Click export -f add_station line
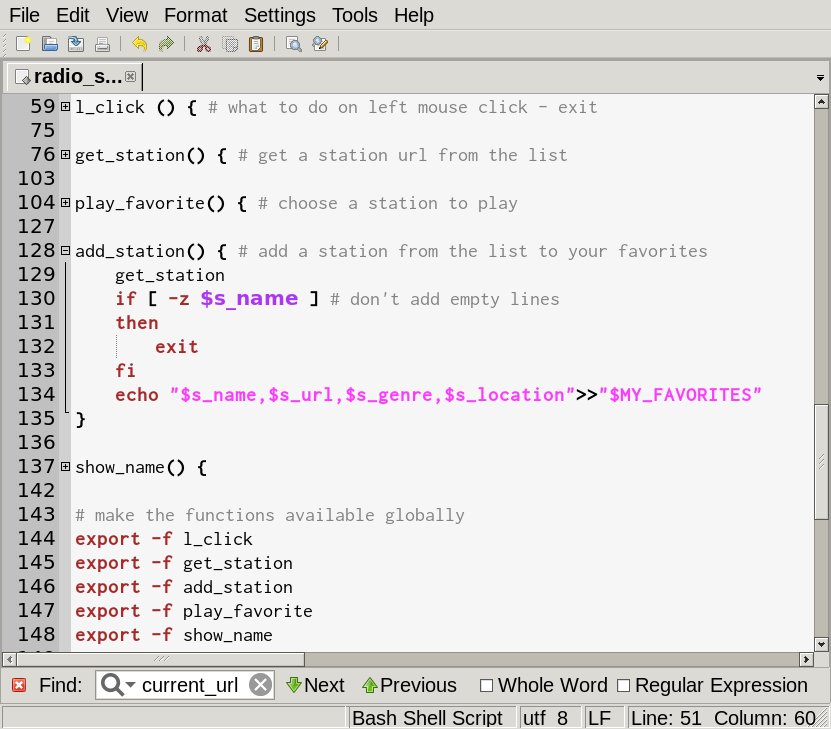The height and width of the screenshot is (729, 831). click(x=183, y=586)
